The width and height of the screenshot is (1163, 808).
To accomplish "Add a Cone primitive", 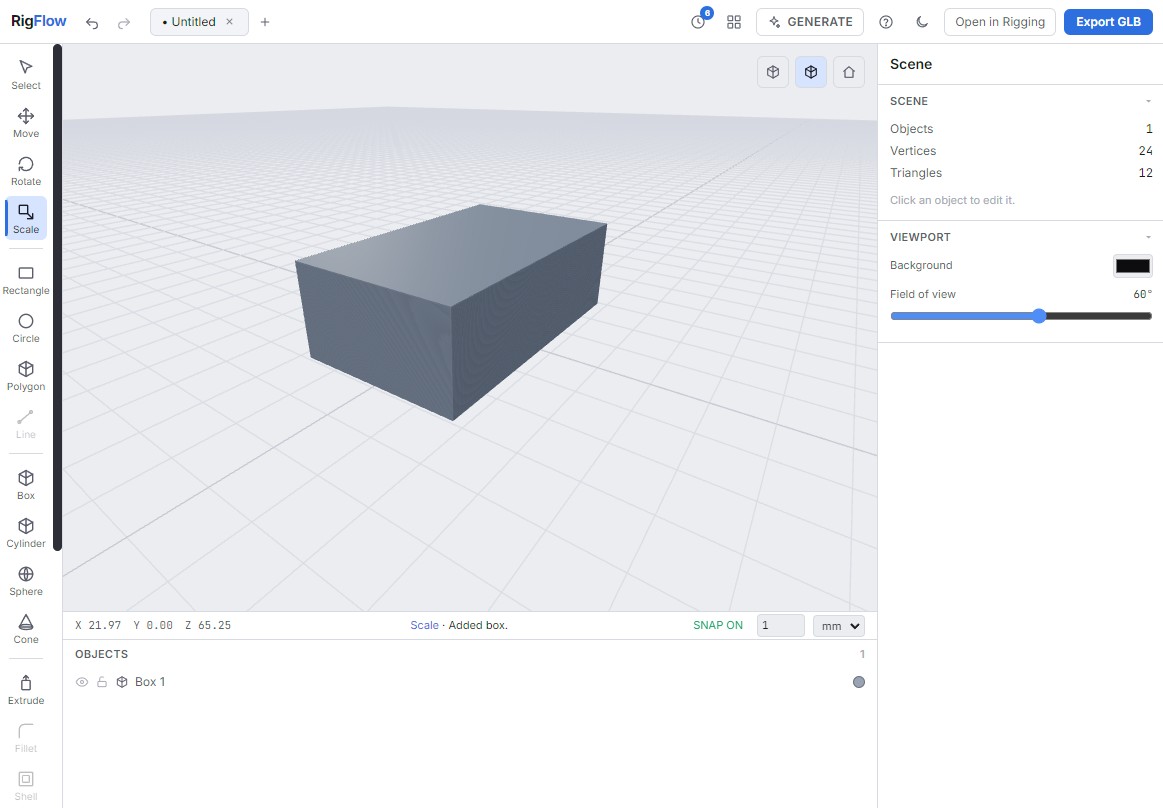I will [26, 628].
